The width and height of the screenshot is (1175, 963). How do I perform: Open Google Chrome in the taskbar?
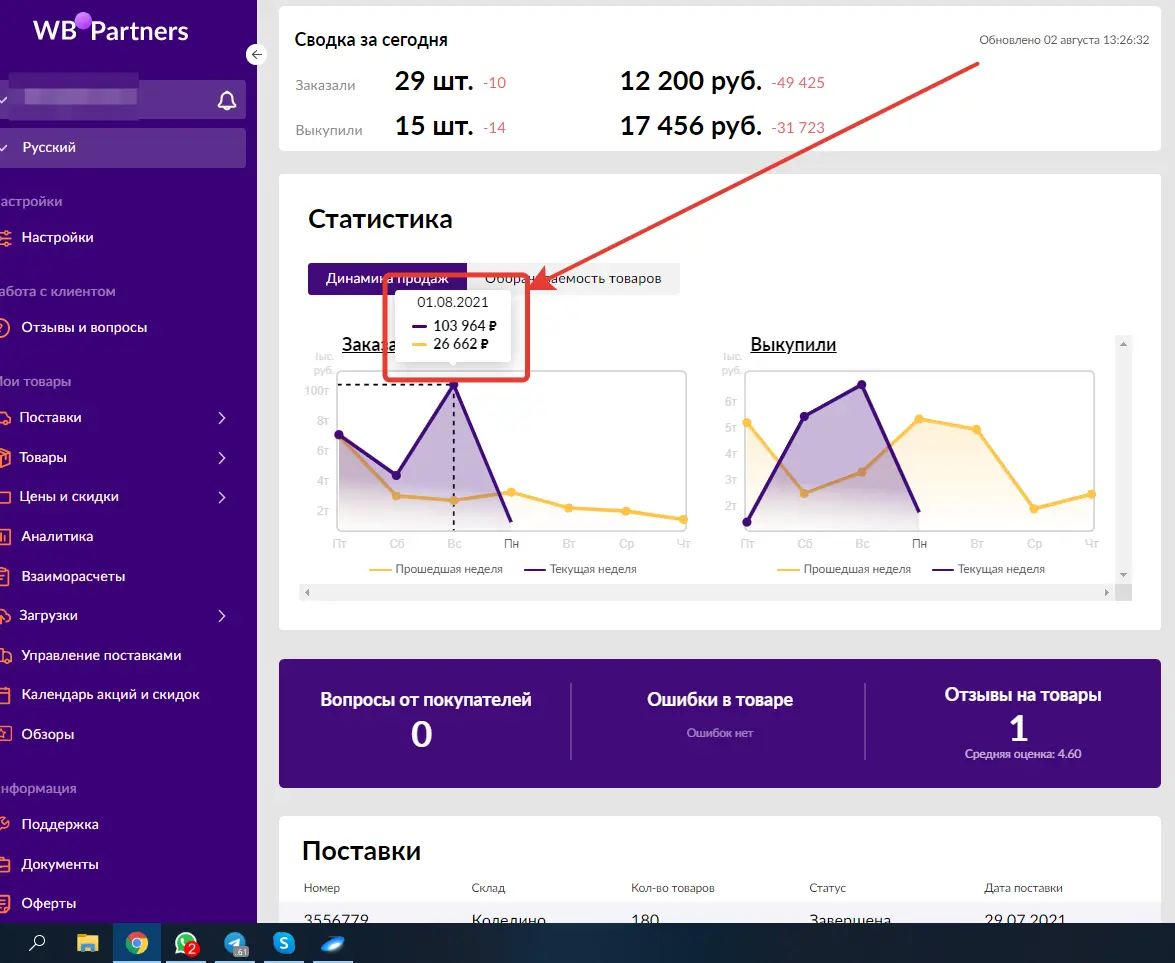tap(137, 943)
